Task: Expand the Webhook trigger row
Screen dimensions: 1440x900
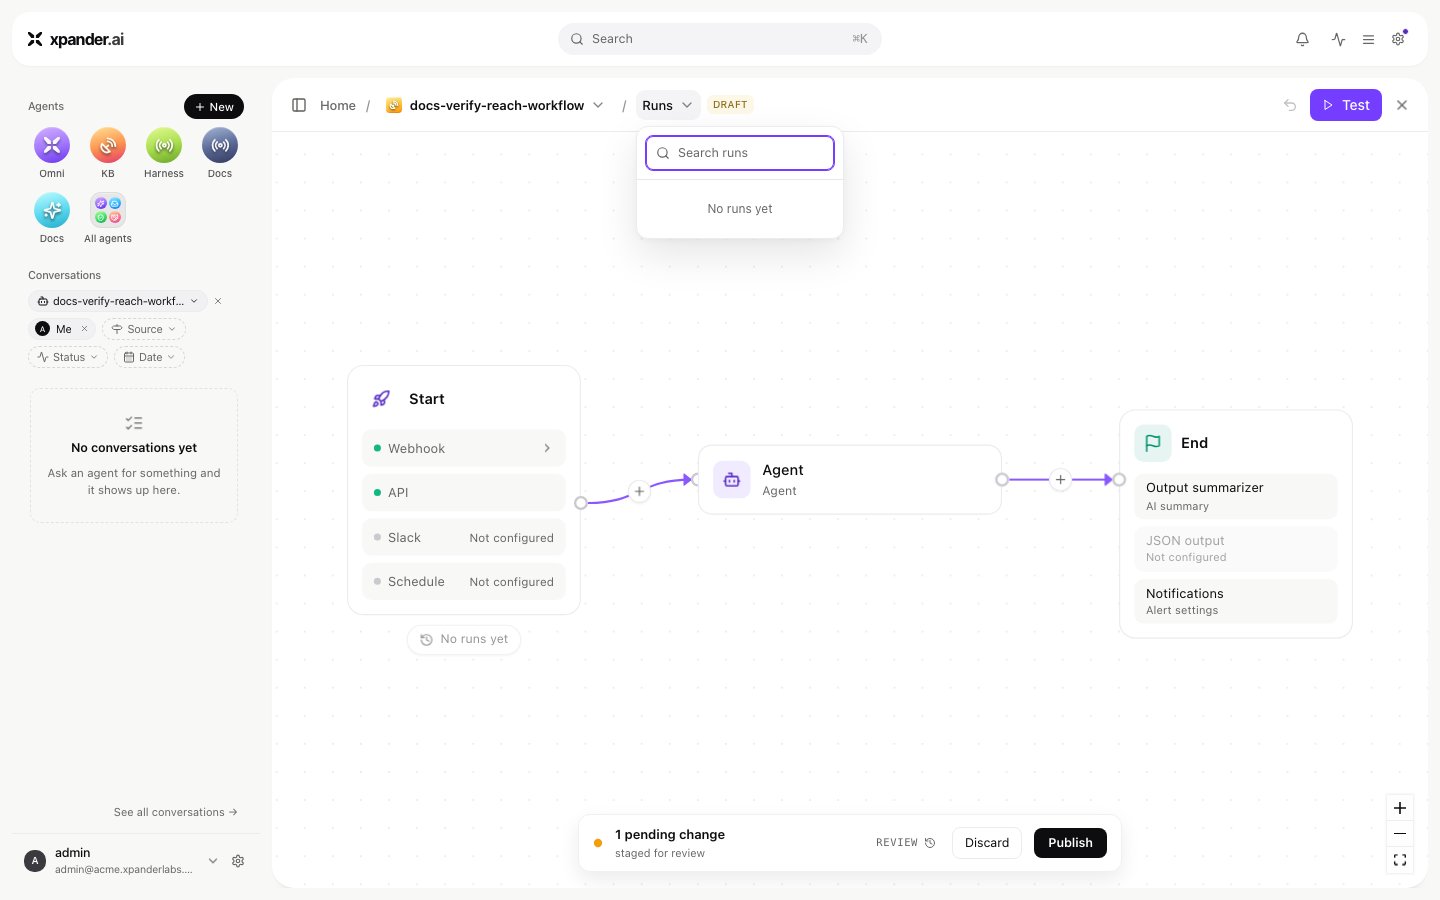Action: 464,448
